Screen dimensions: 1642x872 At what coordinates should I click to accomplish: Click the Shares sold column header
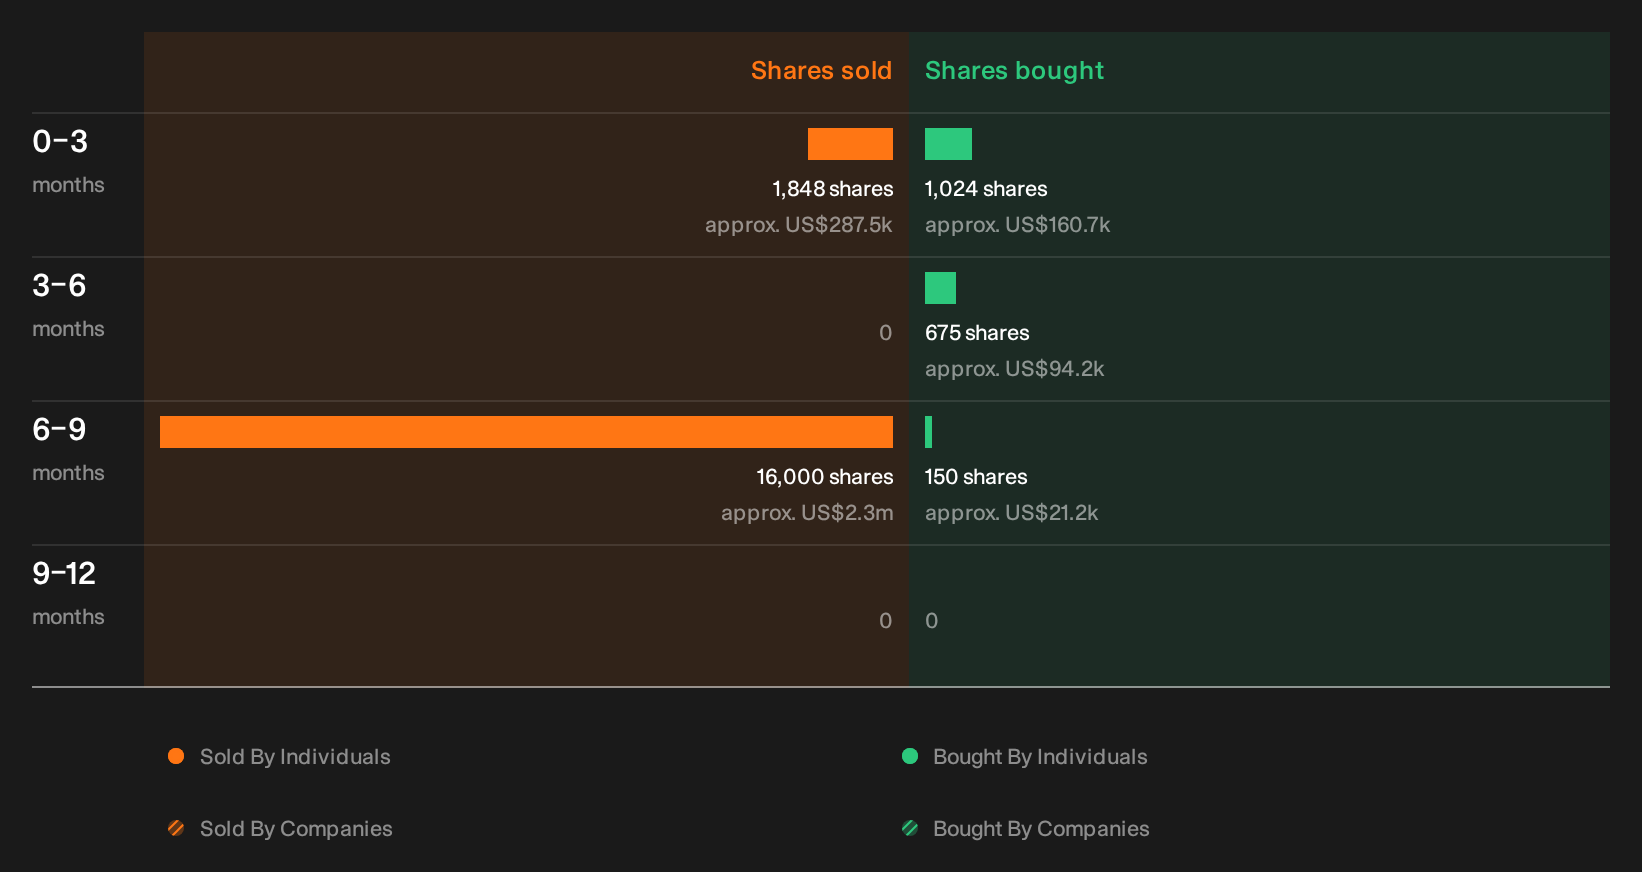click(x=821, y=71)
